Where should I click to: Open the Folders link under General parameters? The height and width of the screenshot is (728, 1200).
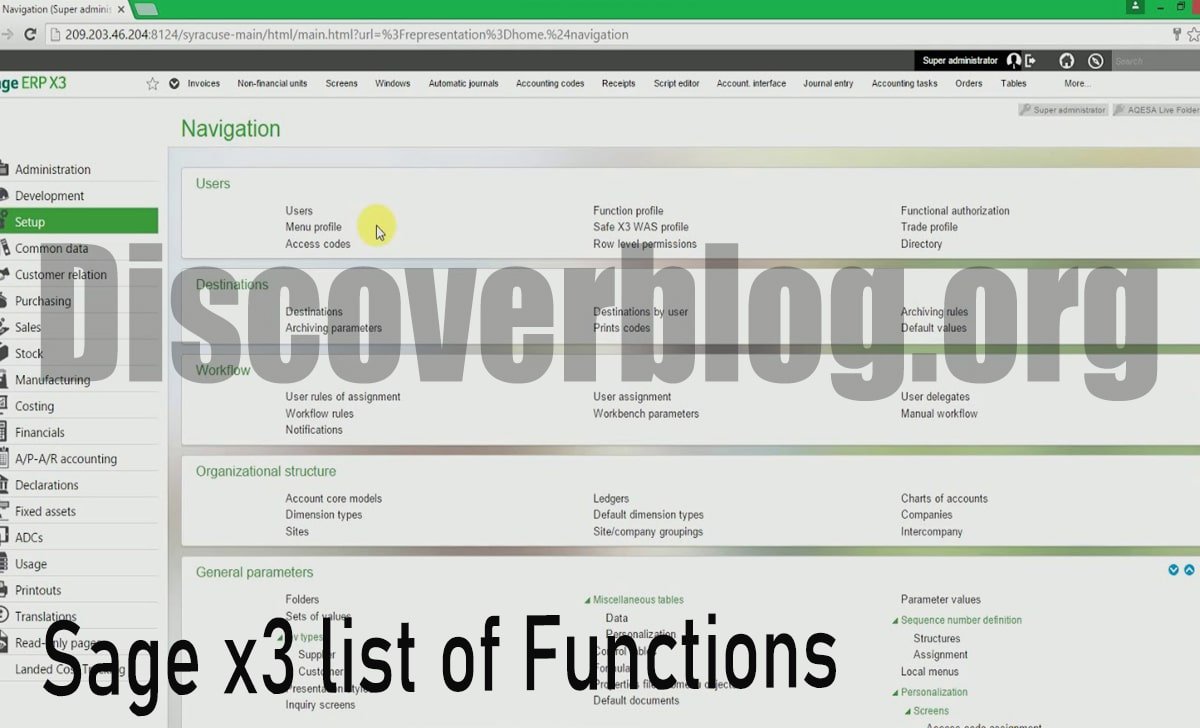click(302, 600)
